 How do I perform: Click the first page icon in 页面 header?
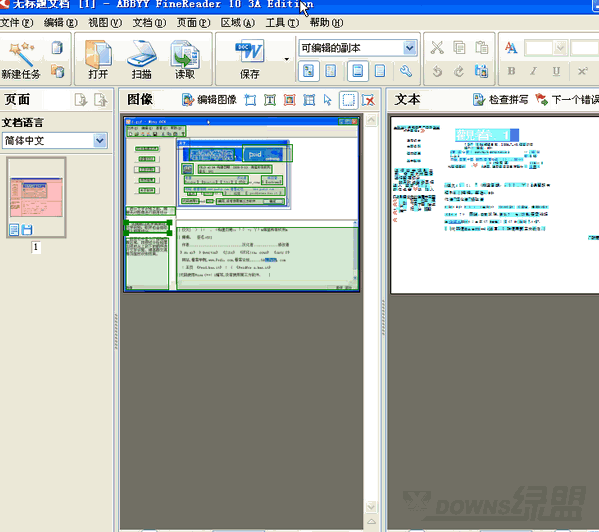(81, 100)
